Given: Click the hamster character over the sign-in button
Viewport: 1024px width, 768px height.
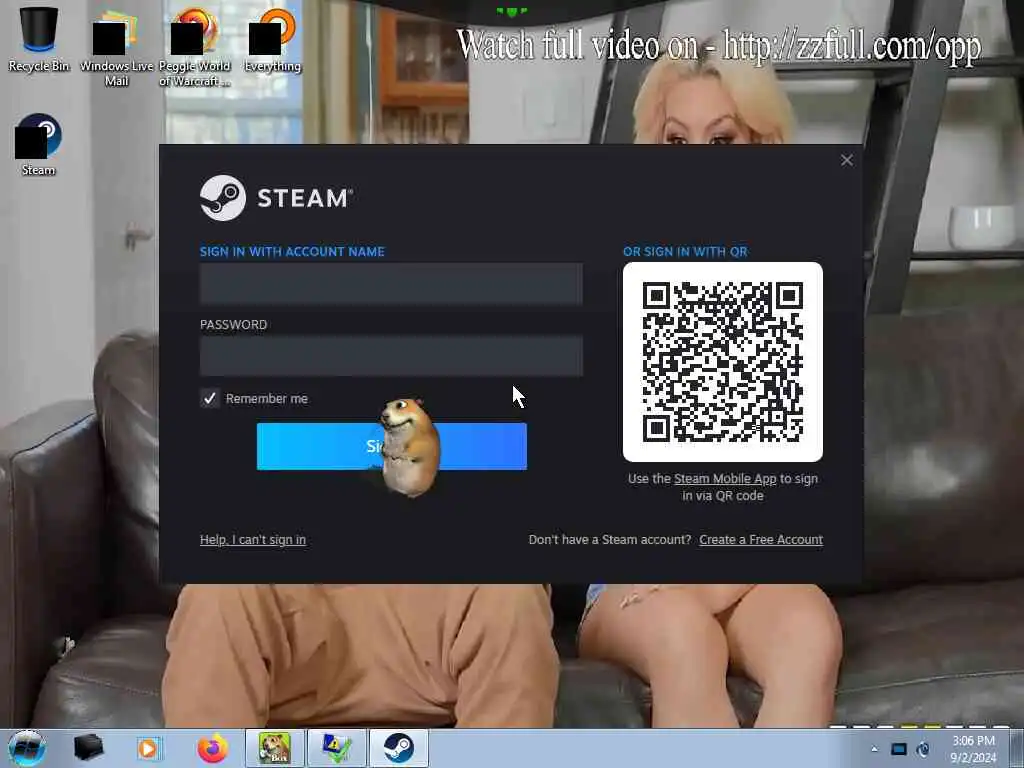Looking at the screenshot, I should (409, 447).
